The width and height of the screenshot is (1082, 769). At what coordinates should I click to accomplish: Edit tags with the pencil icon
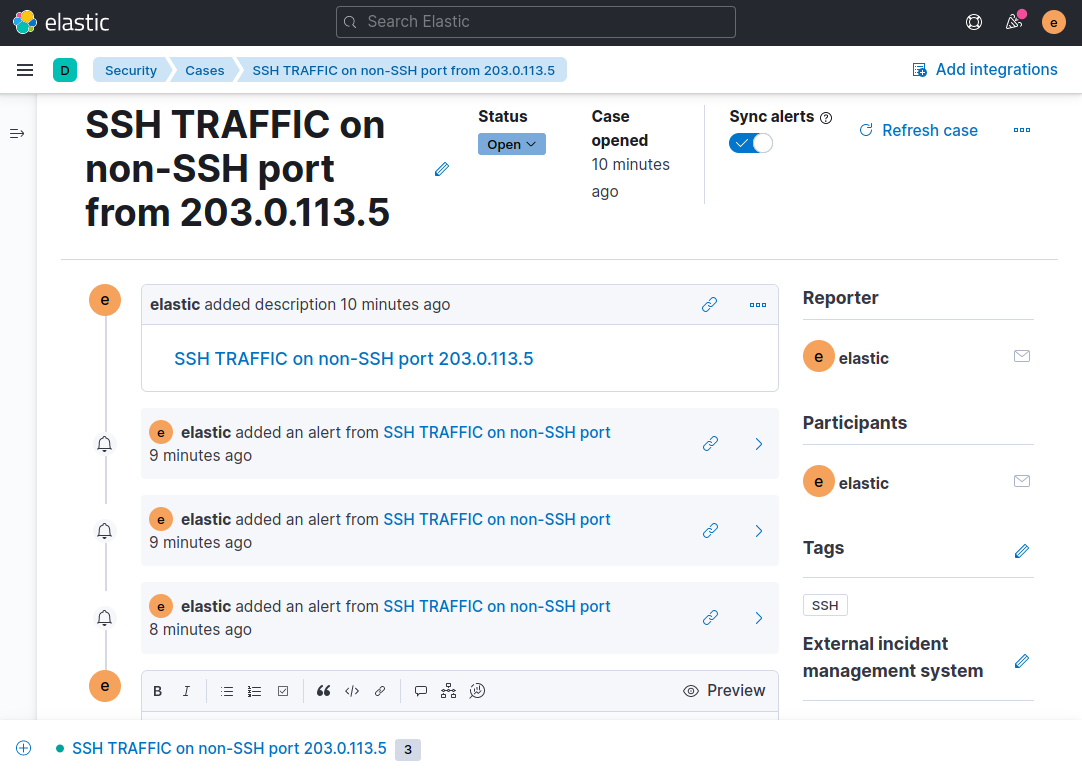1022,551
